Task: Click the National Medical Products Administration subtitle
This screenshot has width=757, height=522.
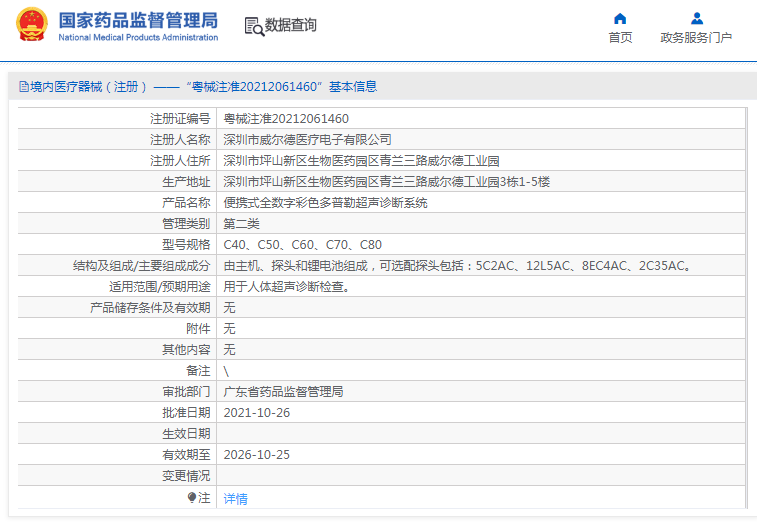Action: point(138,38)
